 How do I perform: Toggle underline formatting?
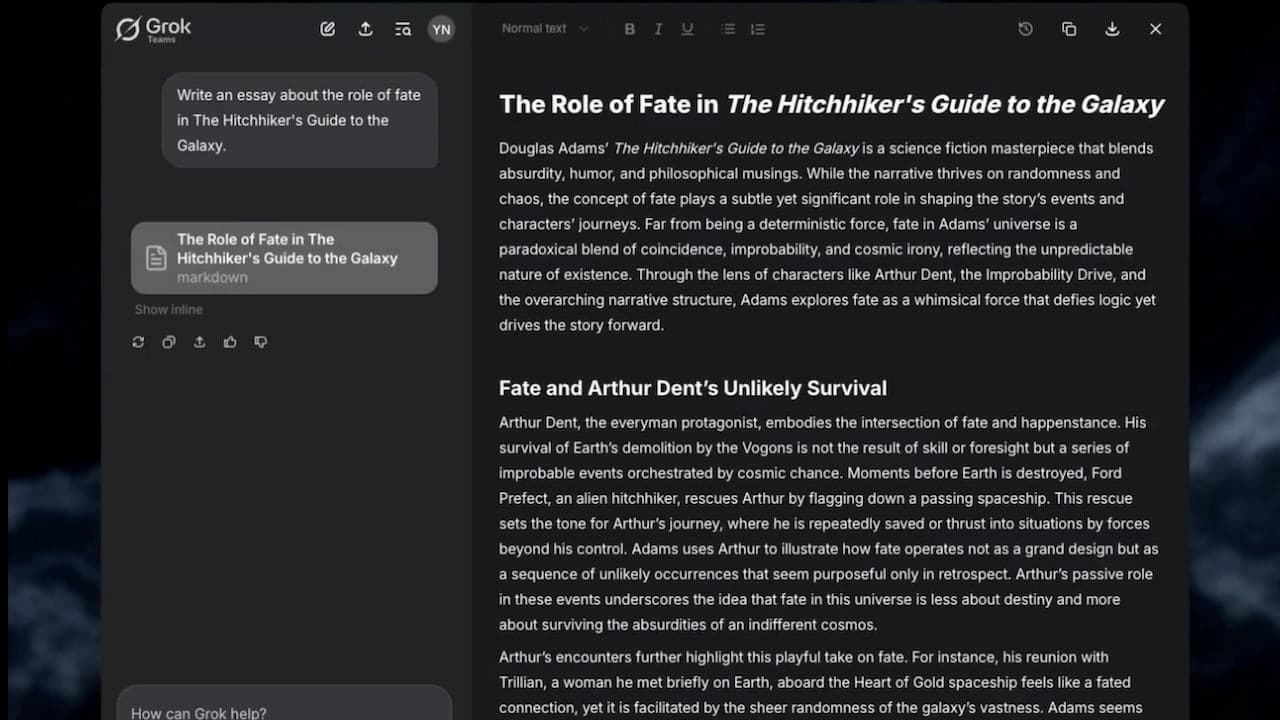pos(687,29)
